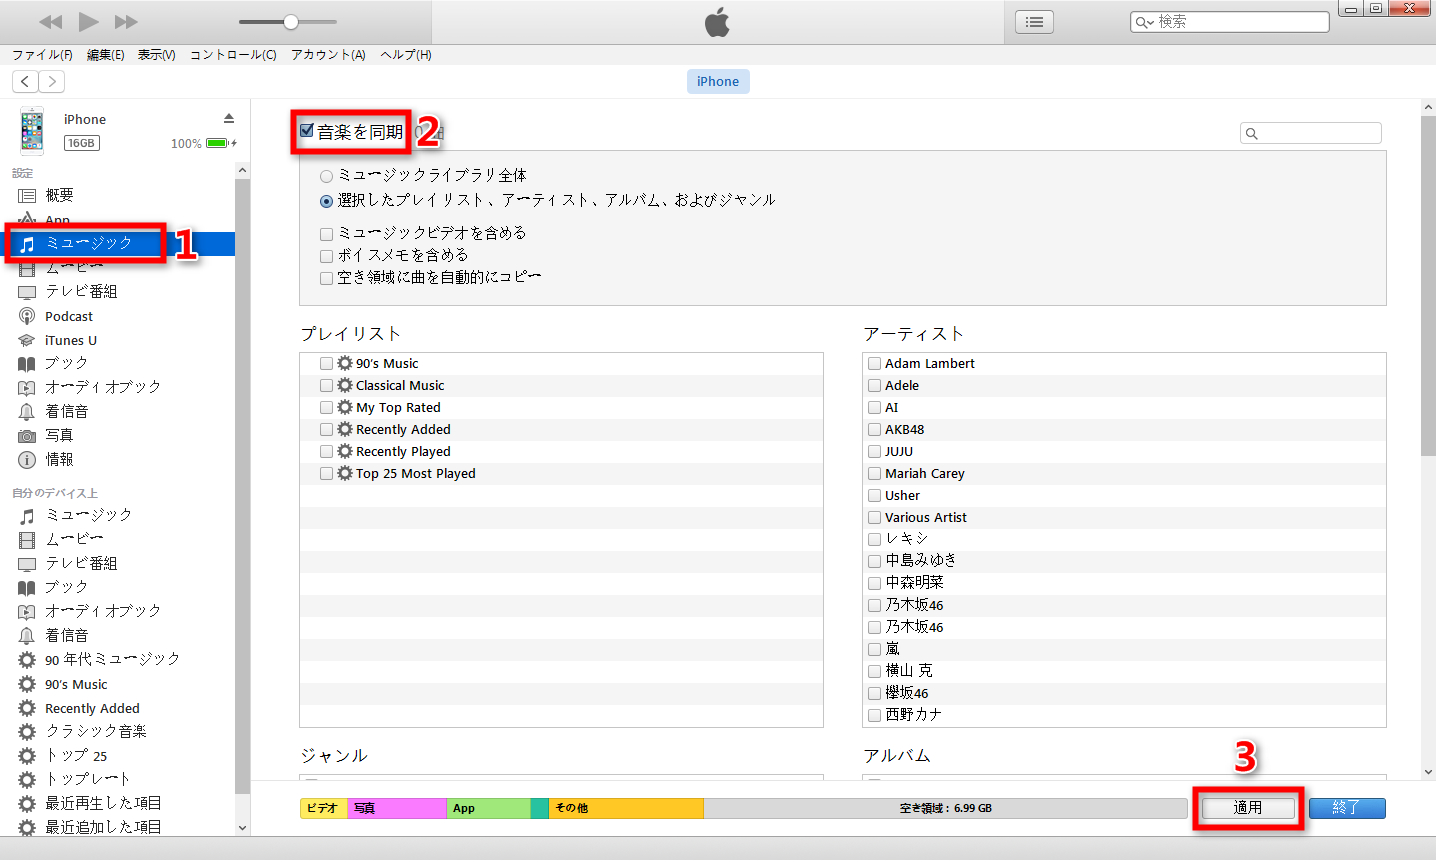The width and height of the screenshot is (1436, 860).
Task: Toggle 音楽を同期 checkbox
Action: 307,131
